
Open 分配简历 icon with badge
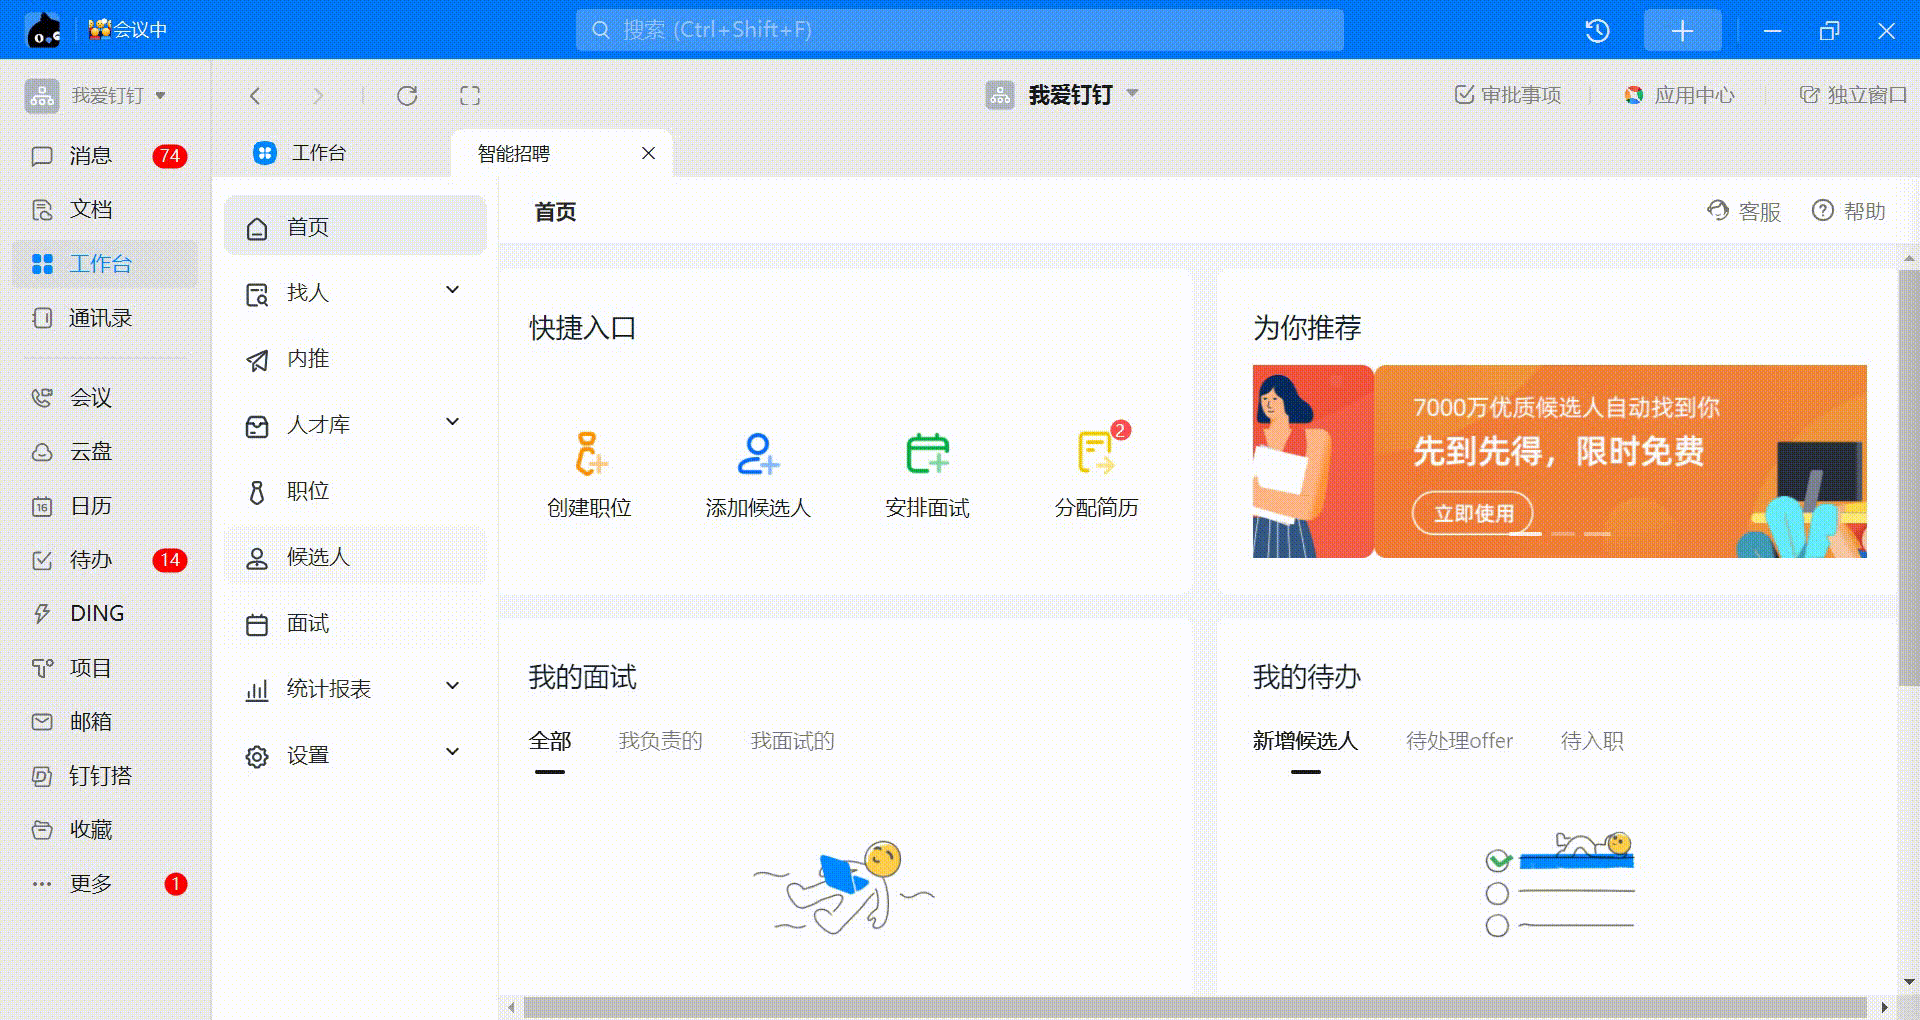1096,453
